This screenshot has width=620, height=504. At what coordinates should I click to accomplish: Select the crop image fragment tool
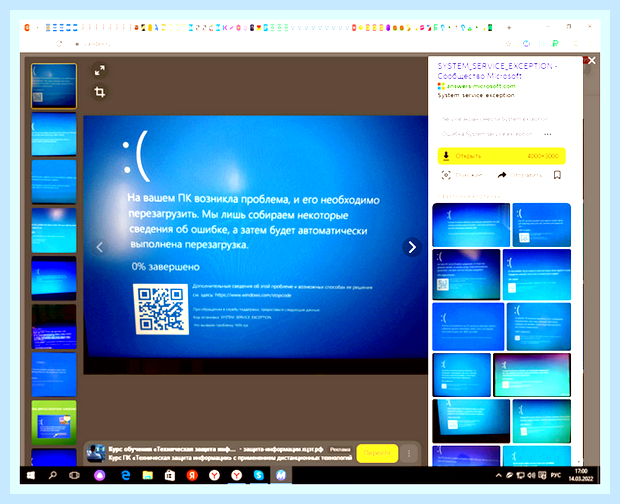click(100, 92)
